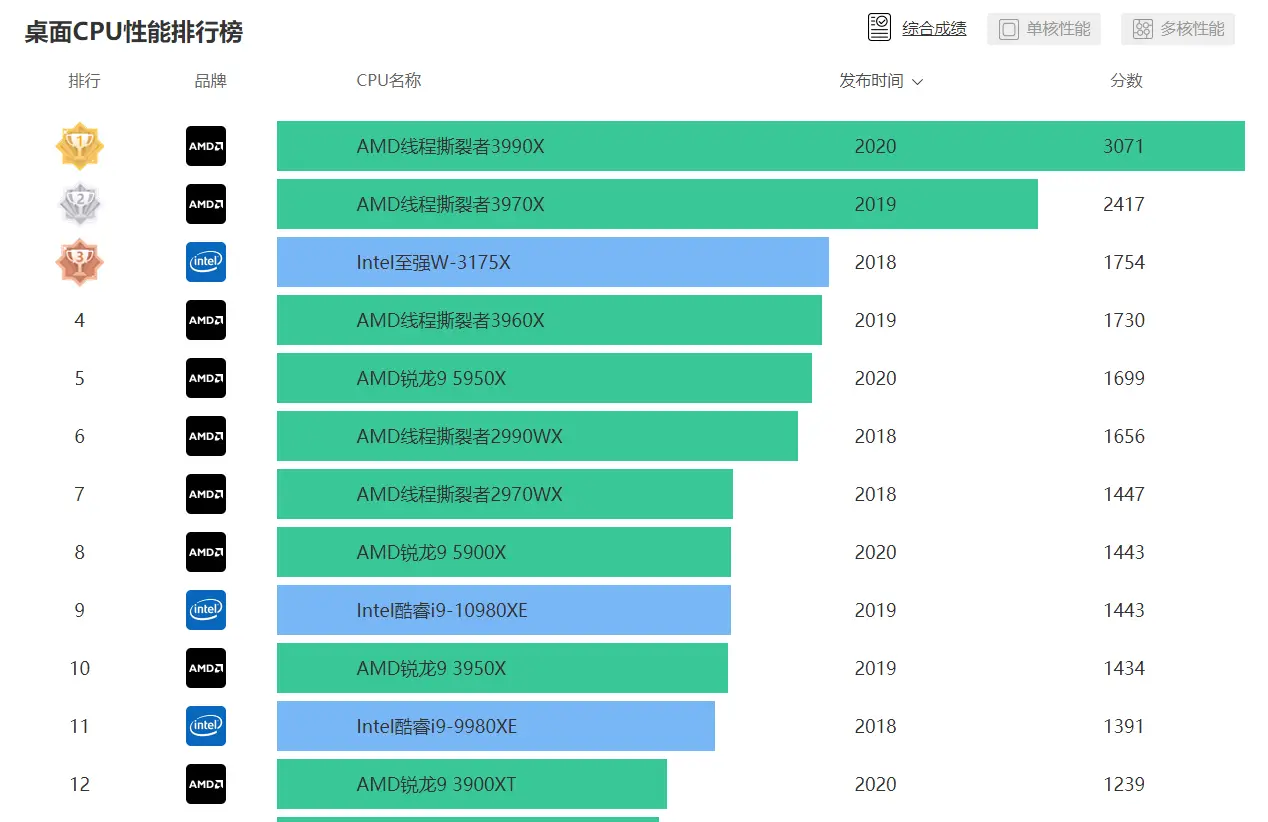1268x822 pixels.
Task: Open the 发布时间 sort dropdown arrow
Action: point(917,82)
